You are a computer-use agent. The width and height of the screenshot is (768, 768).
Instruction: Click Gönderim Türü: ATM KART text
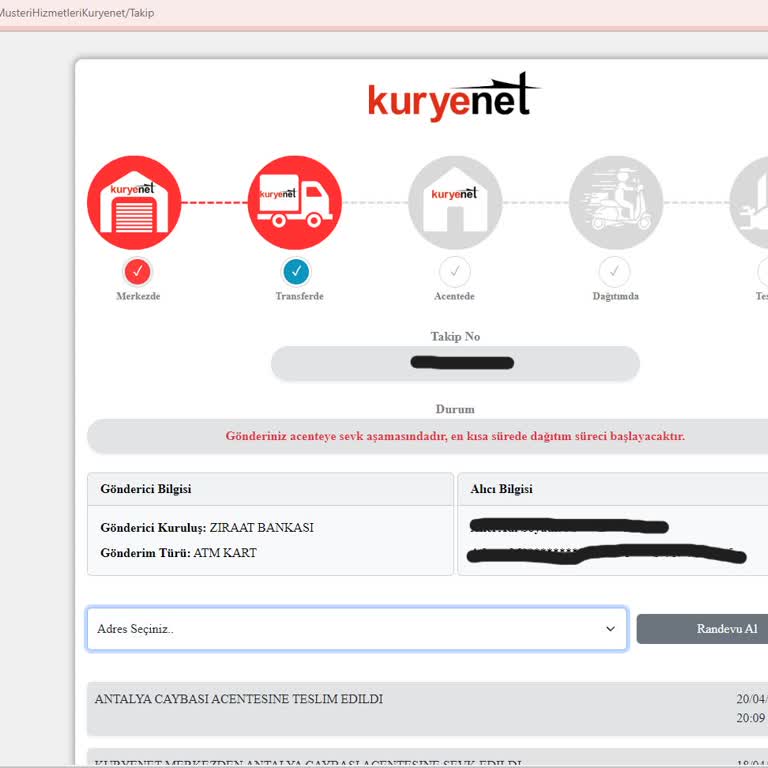[178, 553]
